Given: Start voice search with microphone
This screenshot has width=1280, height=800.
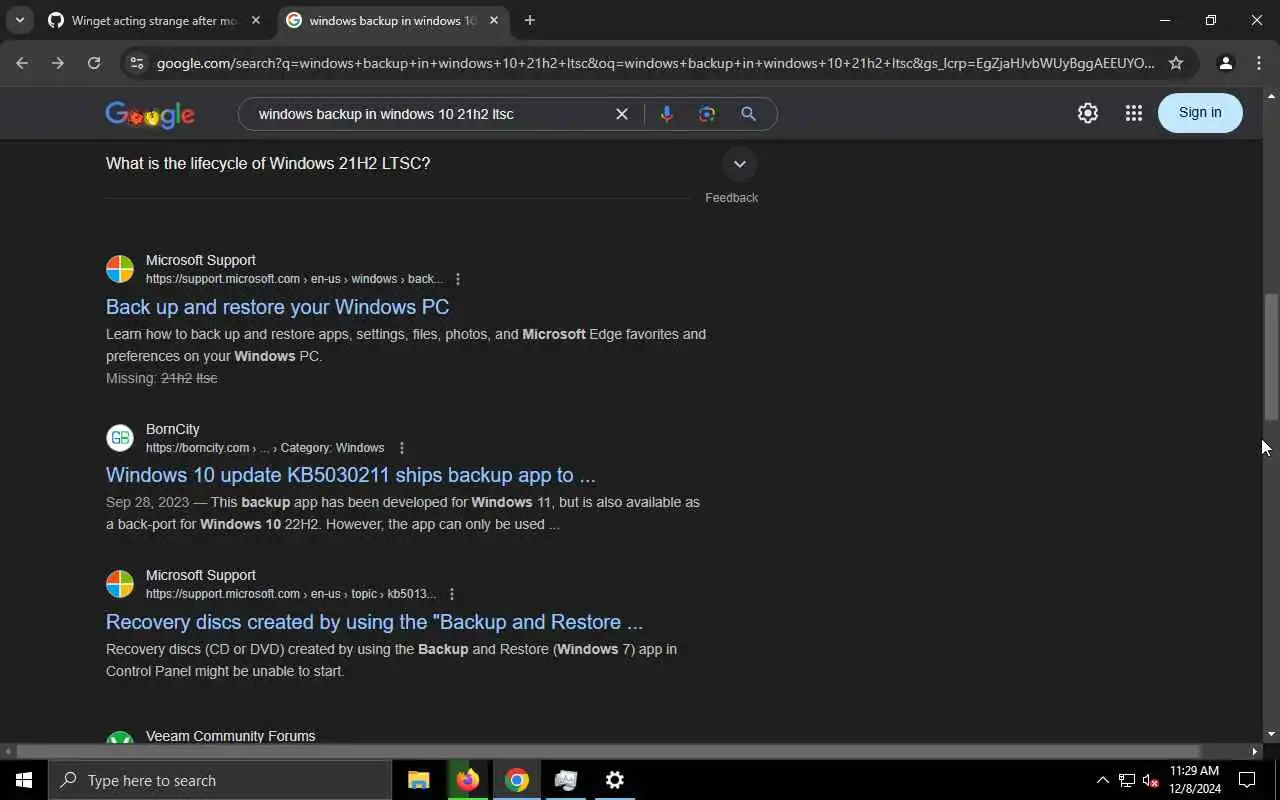Looking at the screenshot, I should pyautogui.click(x=667, y=114).
